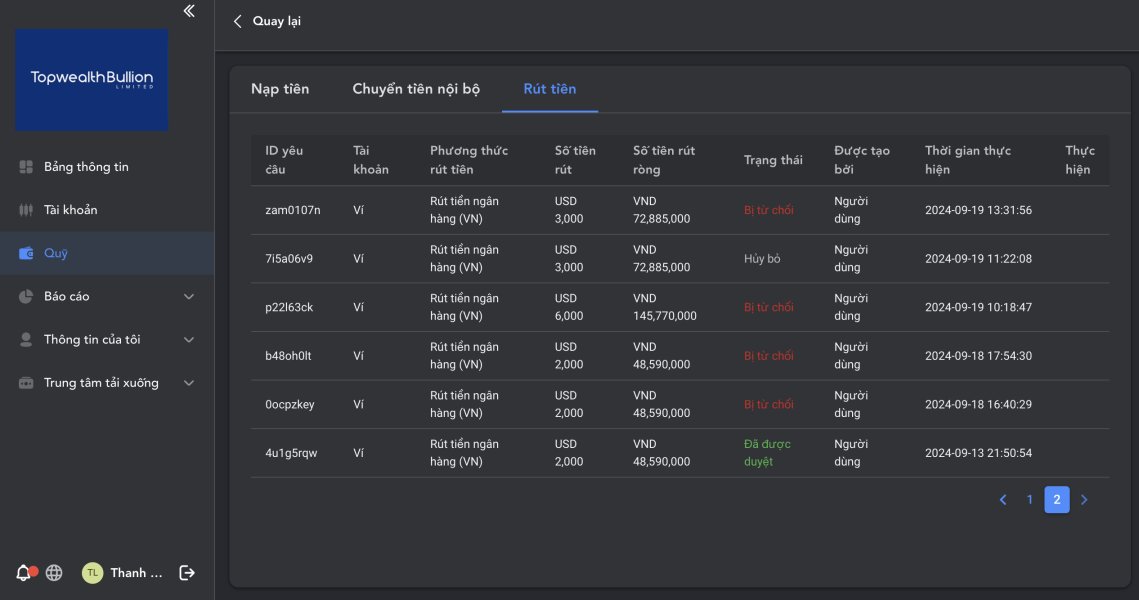Screen dimensions: 1139x600
Task: Click the Topwealth Bullion logo
Action: coord(91,79)
